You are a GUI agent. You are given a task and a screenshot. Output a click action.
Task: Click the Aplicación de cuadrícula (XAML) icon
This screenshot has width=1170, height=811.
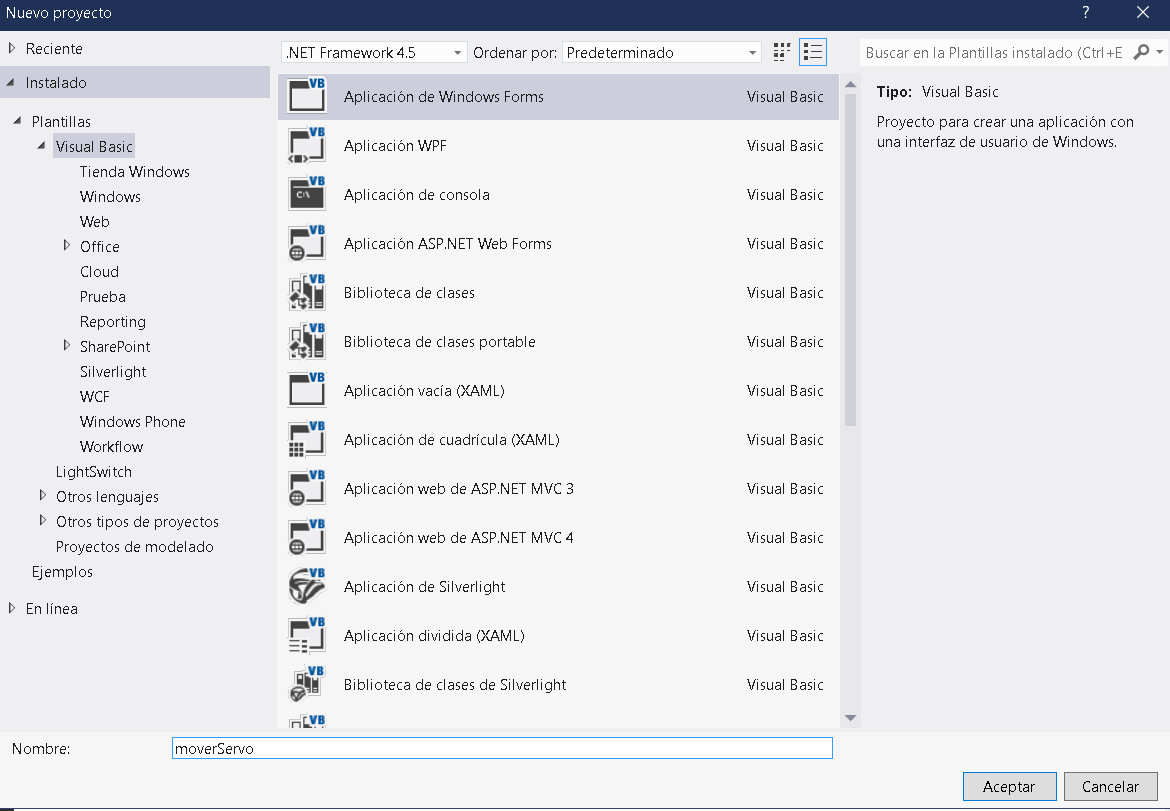click(307, 439)
